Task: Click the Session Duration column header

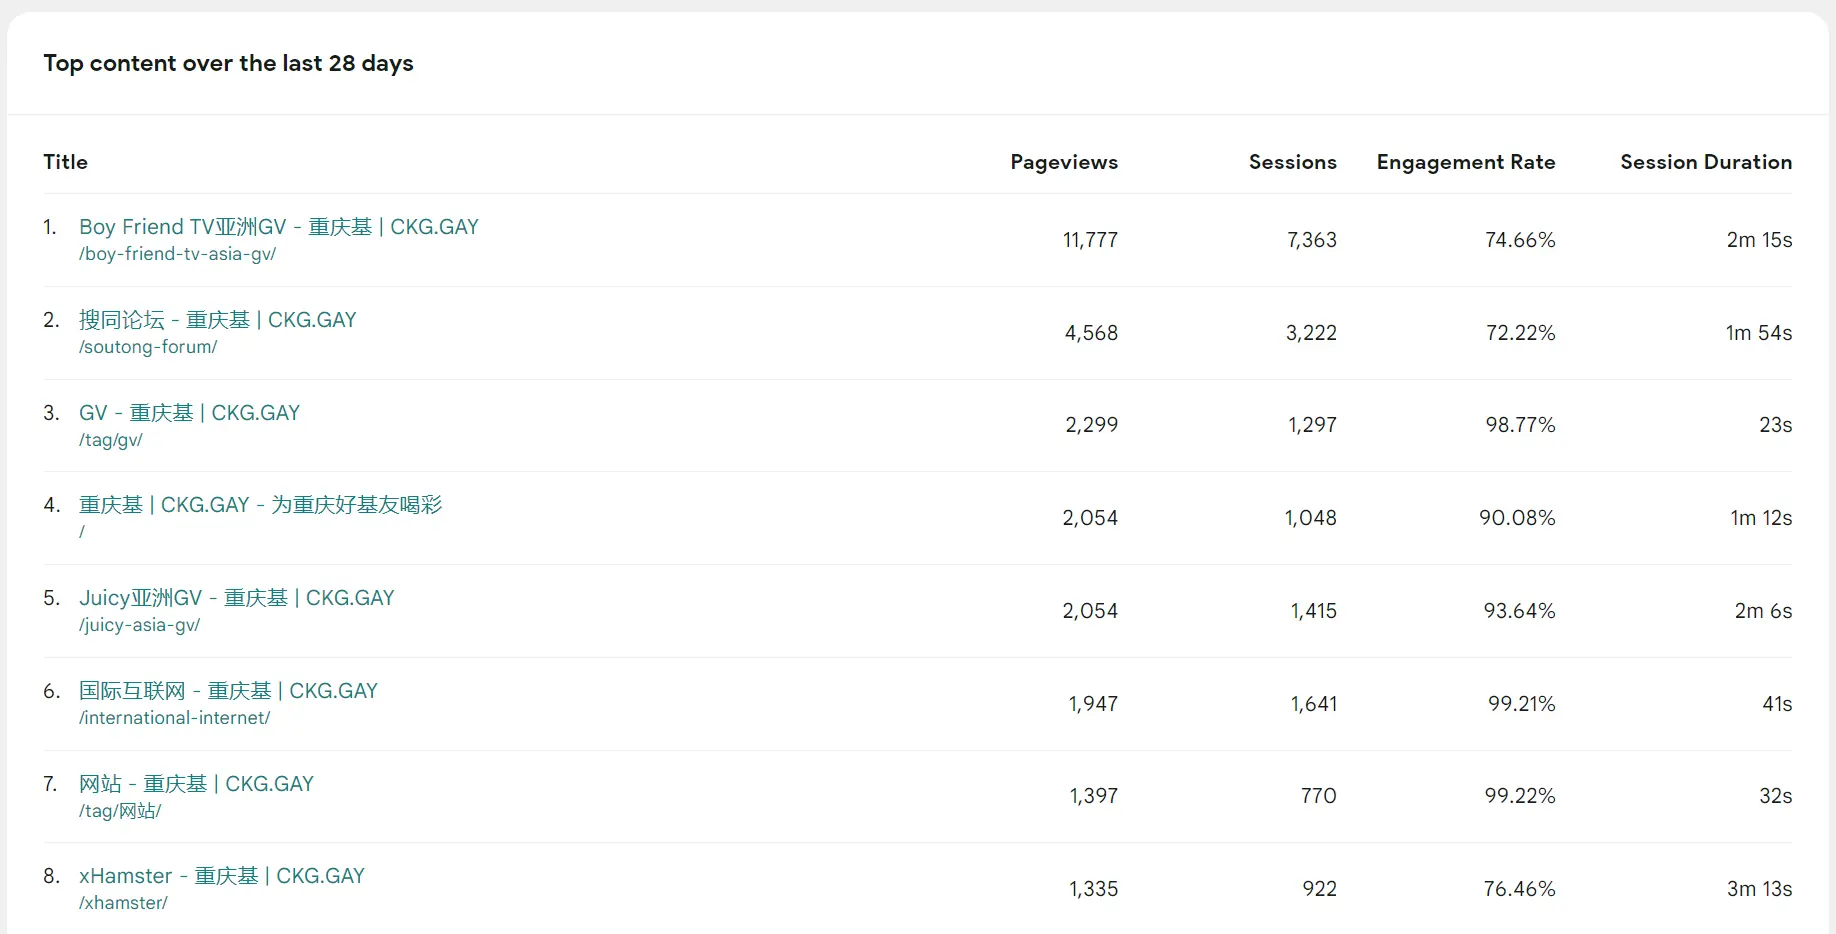Action: point(1705,162)
